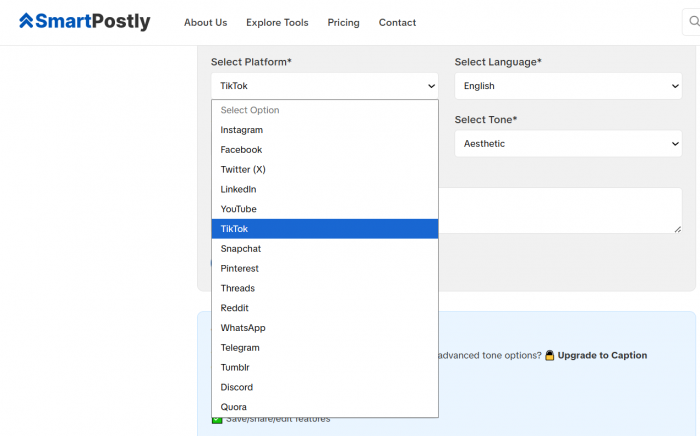Choose Pinterest platform
The width and height of the screenshot is (700, 436).
point(325,268)
